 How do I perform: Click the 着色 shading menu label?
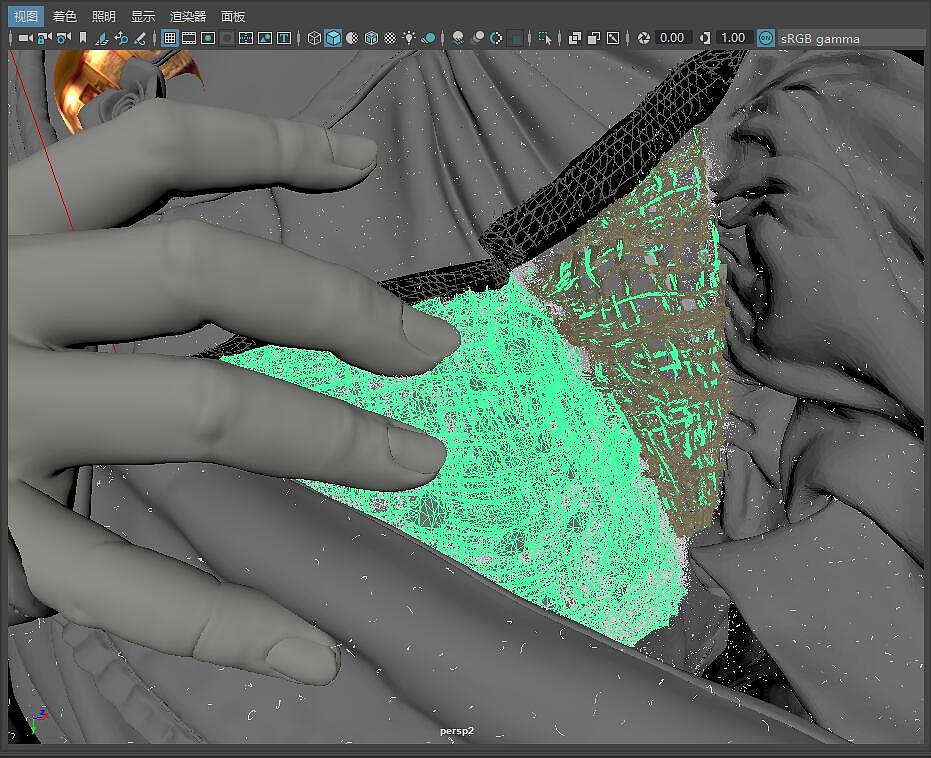coord(66,16)
